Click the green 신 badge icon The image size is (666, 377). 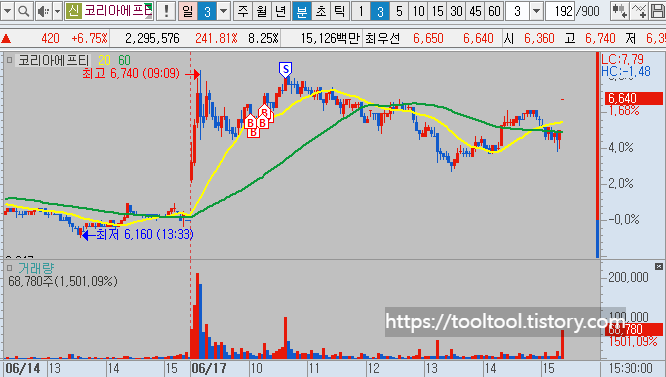[73, 11]
